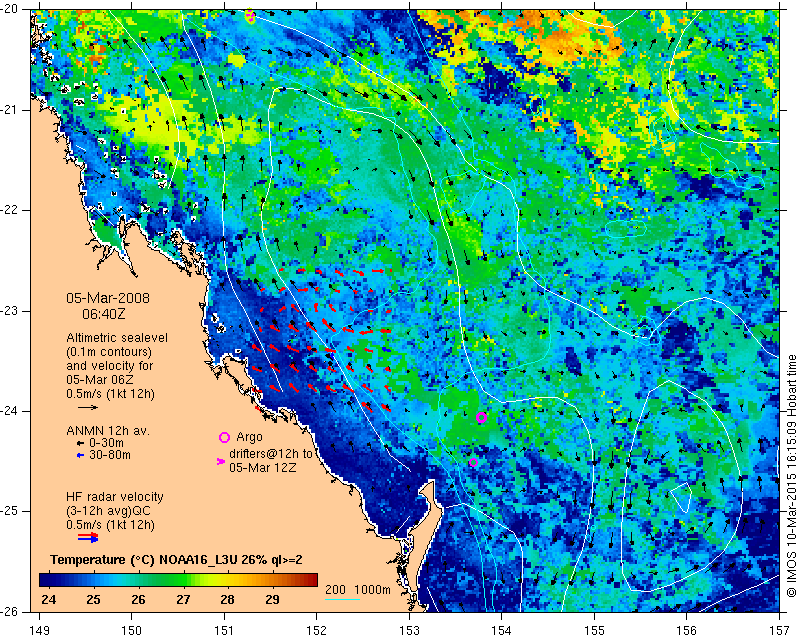Image resolution: width=800 pixels, height=640 pixels.
Task: Click the latitude axis label -20
Action: pyautogui.click(x=10, y=10)
